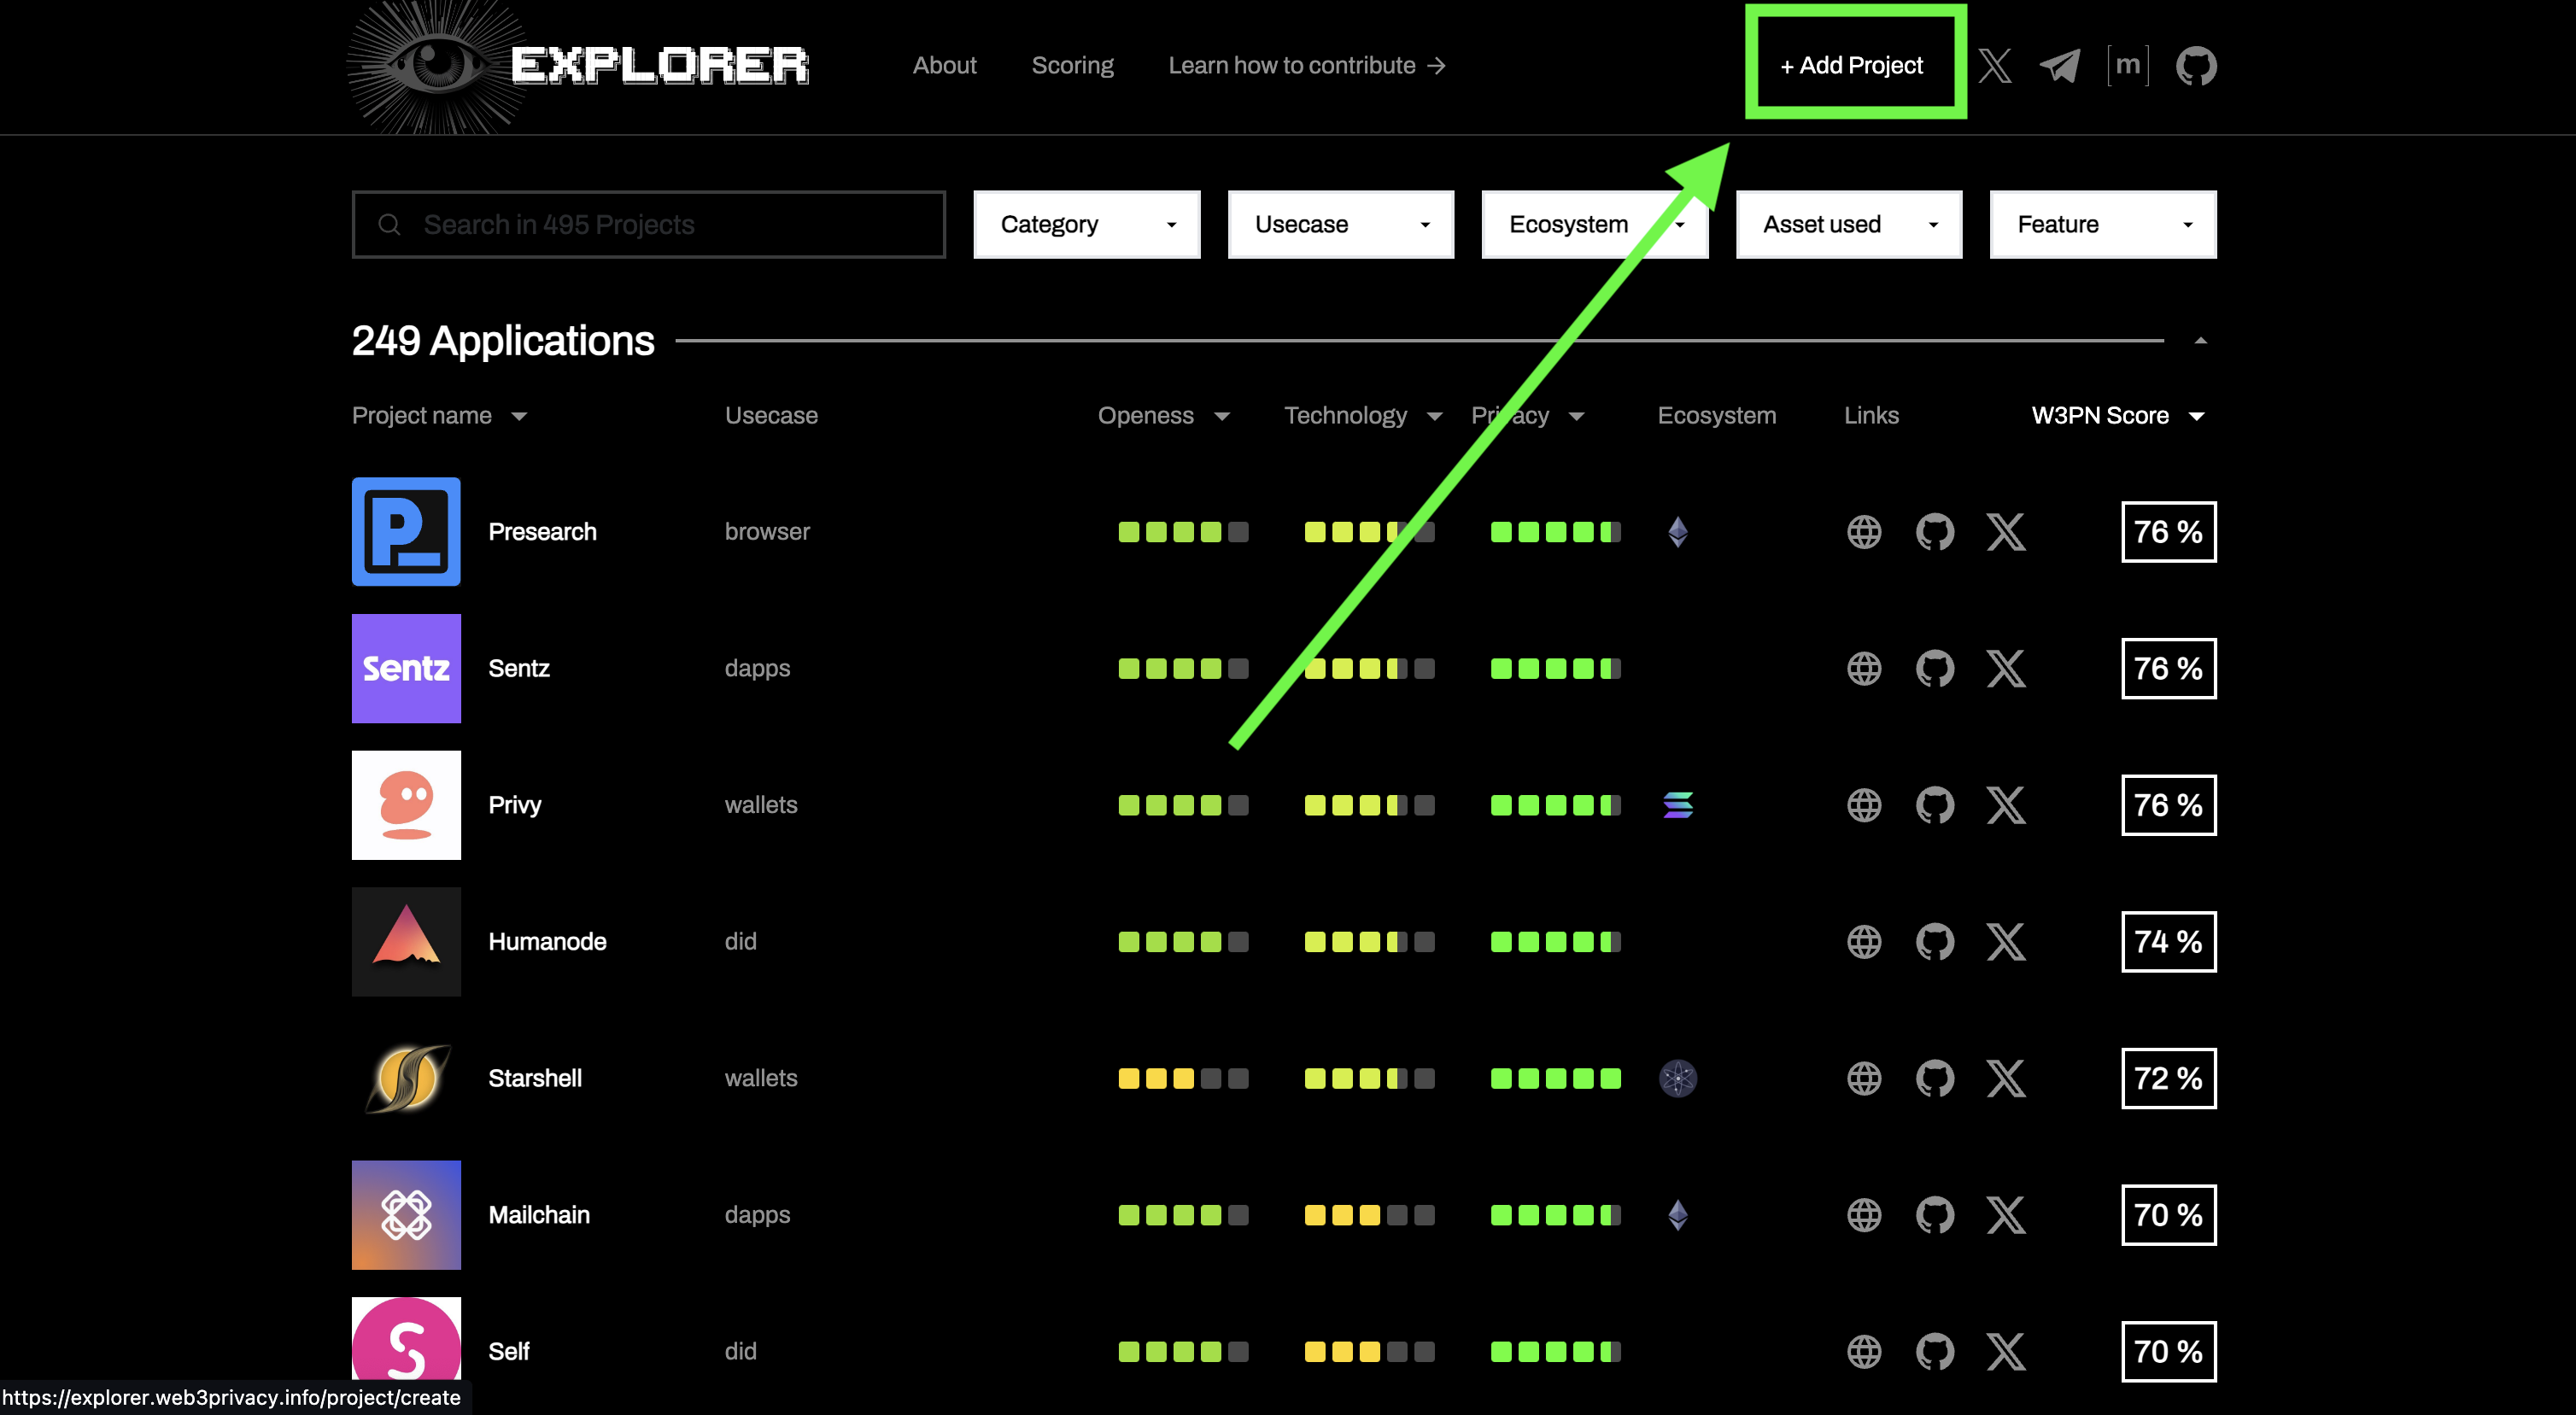This screenshot has height=1415, width=2576.
Task: Click Privy usecase text wallets
Action: tap(761, 805)
